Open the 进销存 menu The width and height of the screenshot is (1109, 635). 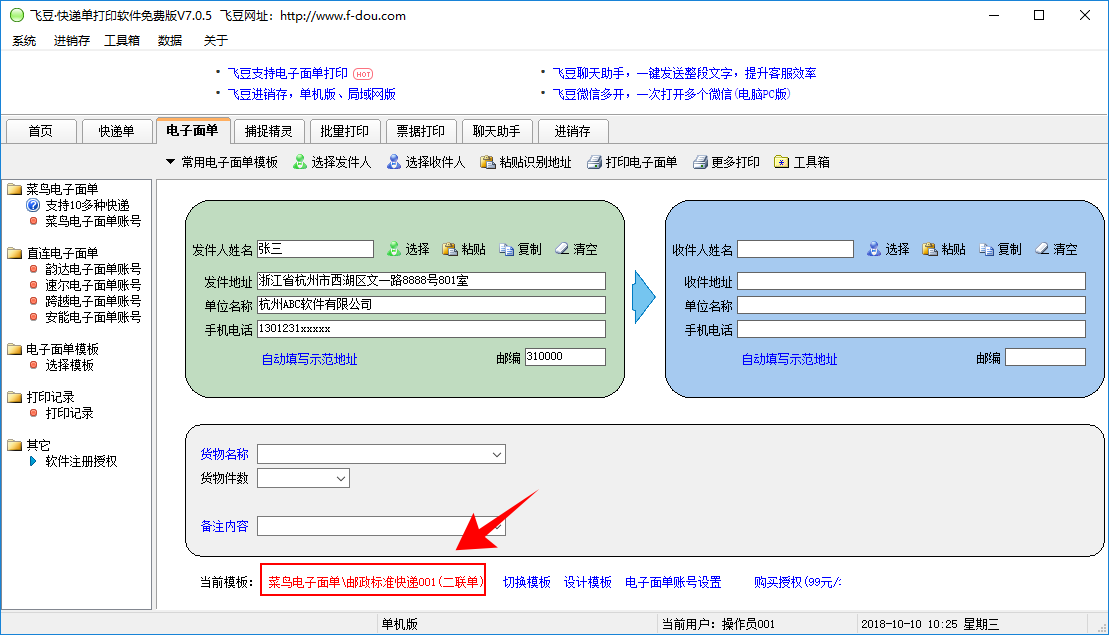tap(71, 41)
